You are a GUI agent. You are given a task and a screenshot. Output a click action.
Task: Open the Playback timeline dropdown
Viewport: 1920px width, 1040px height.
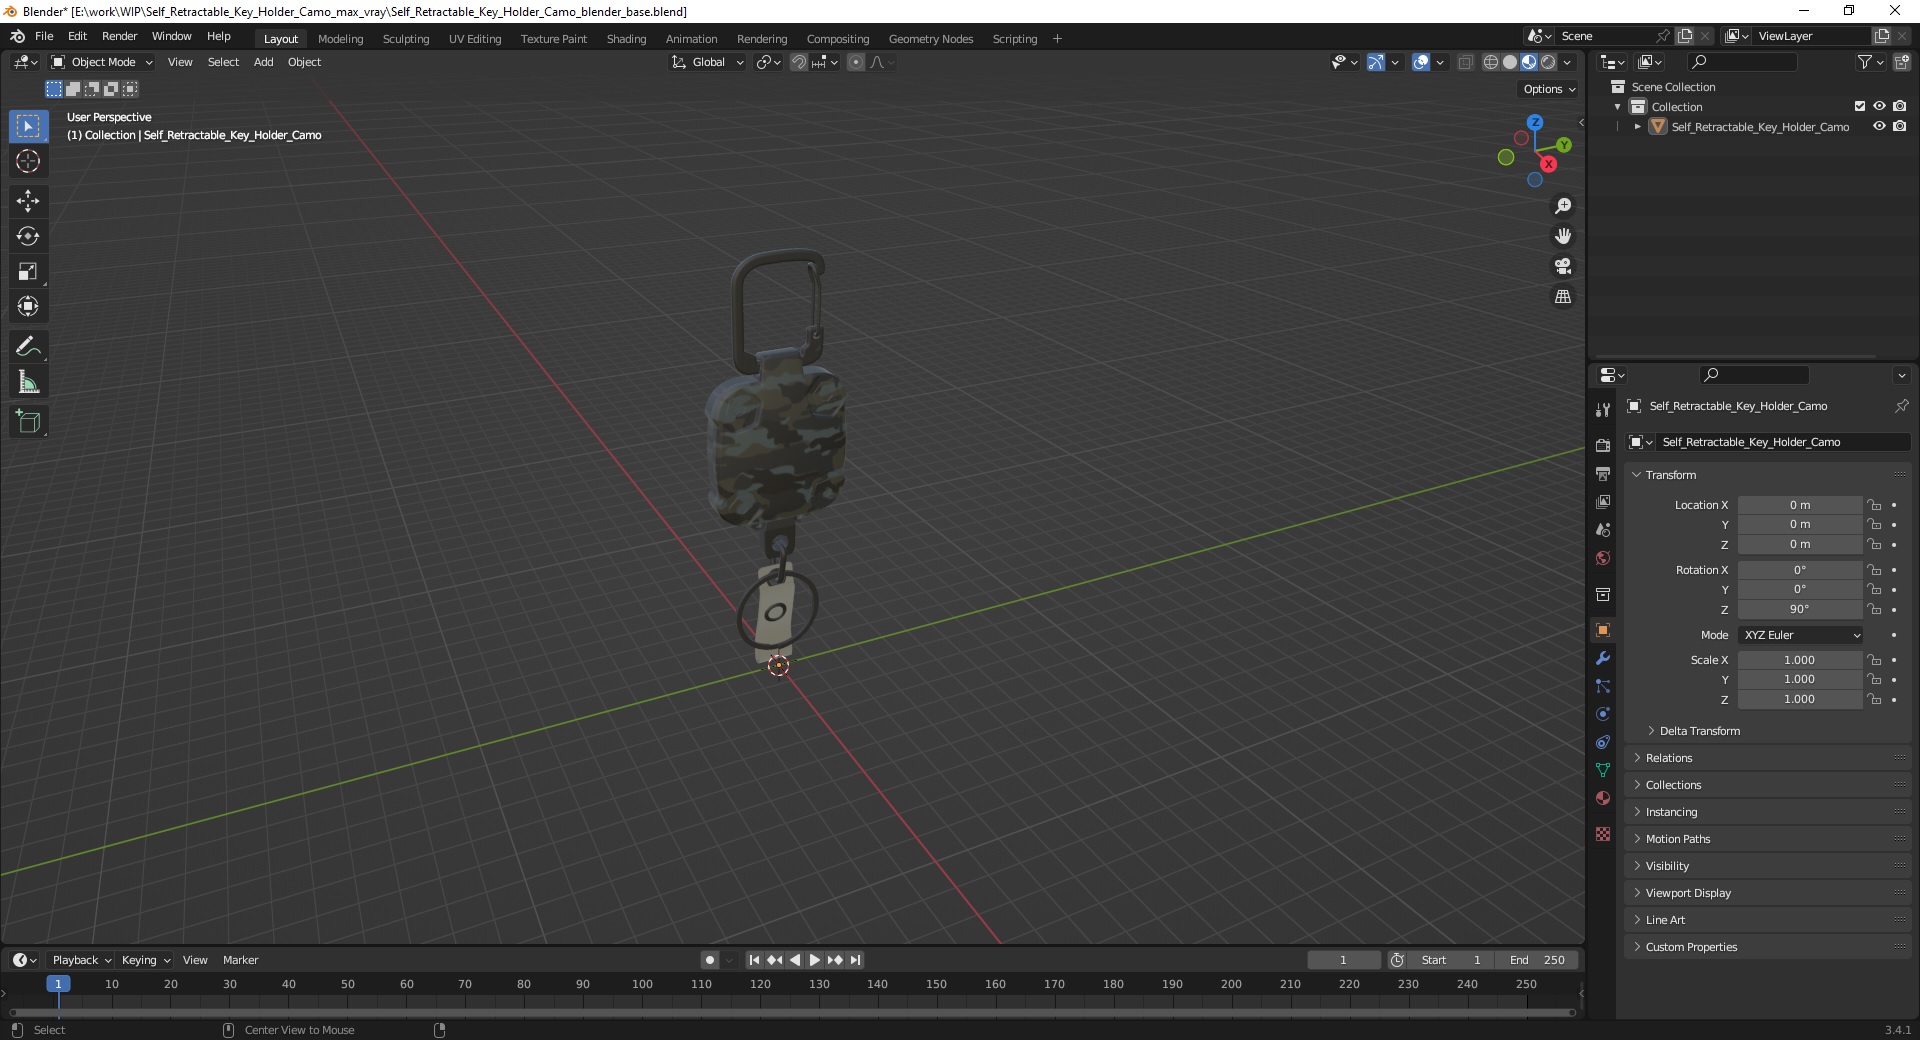[x=81, y=960]
